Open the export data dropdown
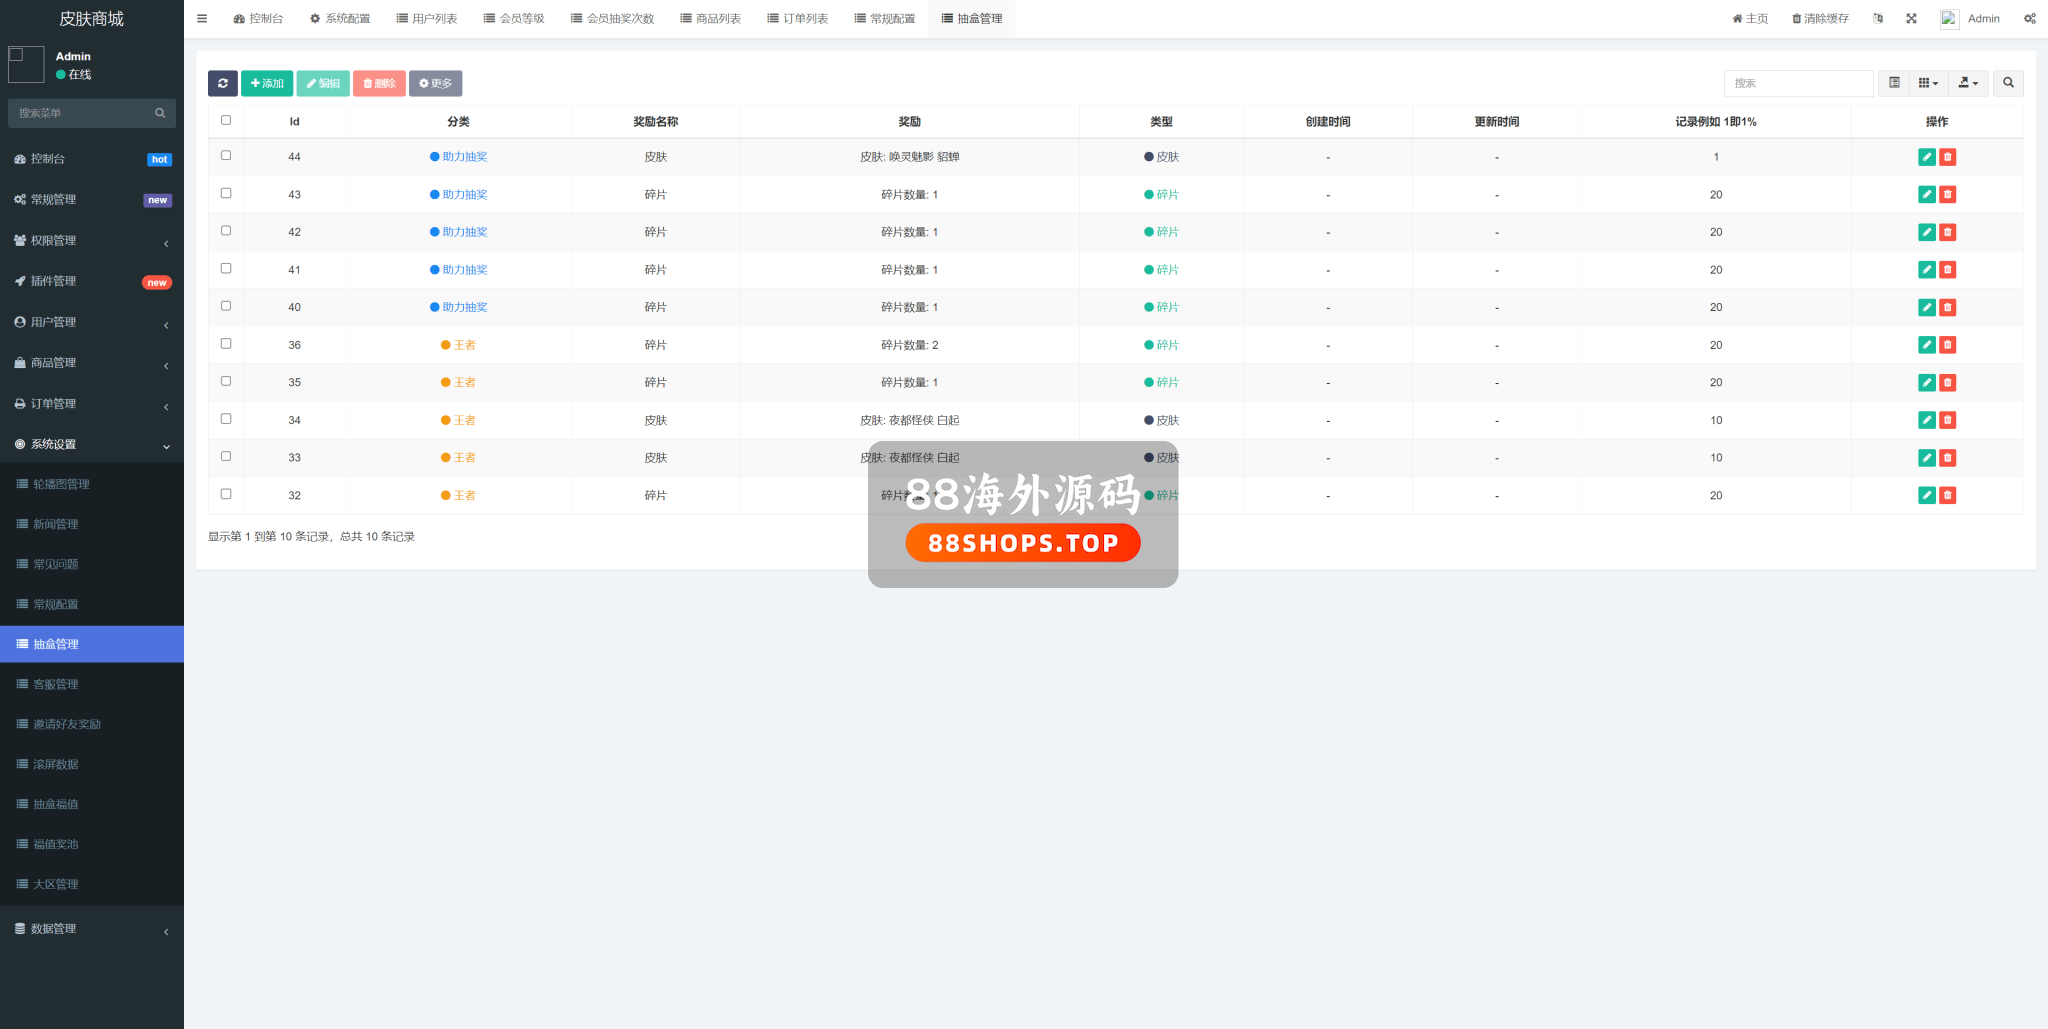Image resolution: width=2048 pixels, height=1029 pixels. coord(1967,83)
